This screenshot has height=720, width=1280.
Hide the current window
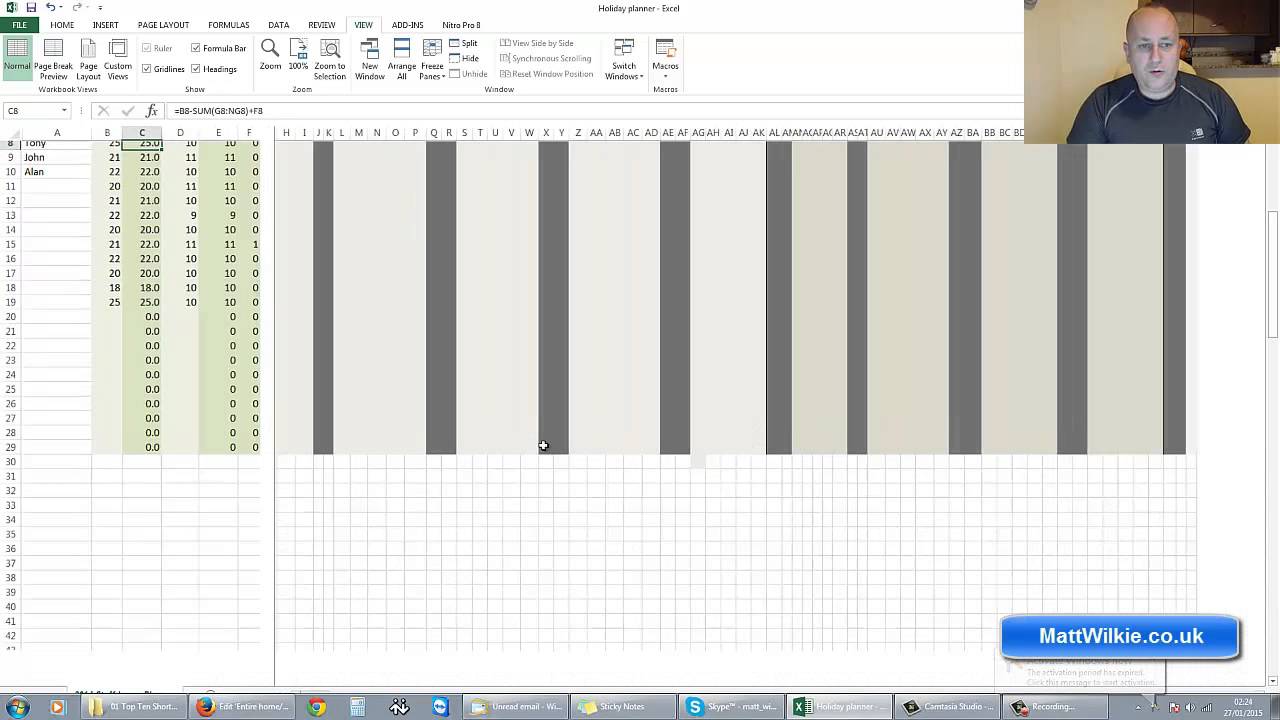tap(464, 58)
